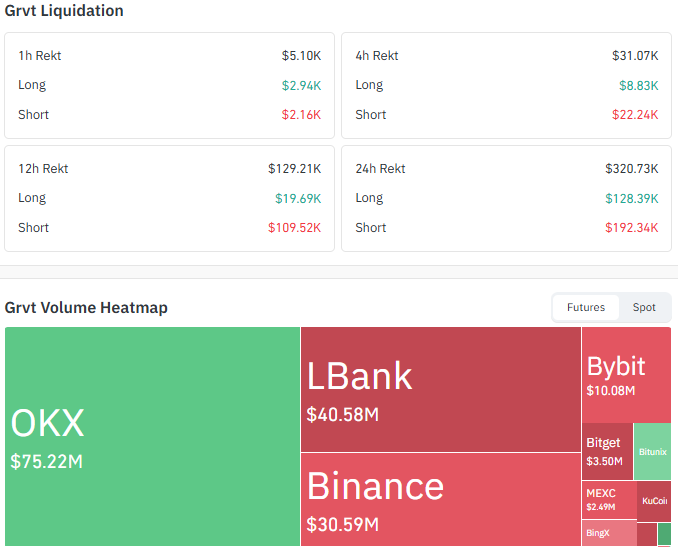Select the Bitunix heatmap tile
Image resolution: width=678 pixels, height=548 pixels.
tap(652, 452)
